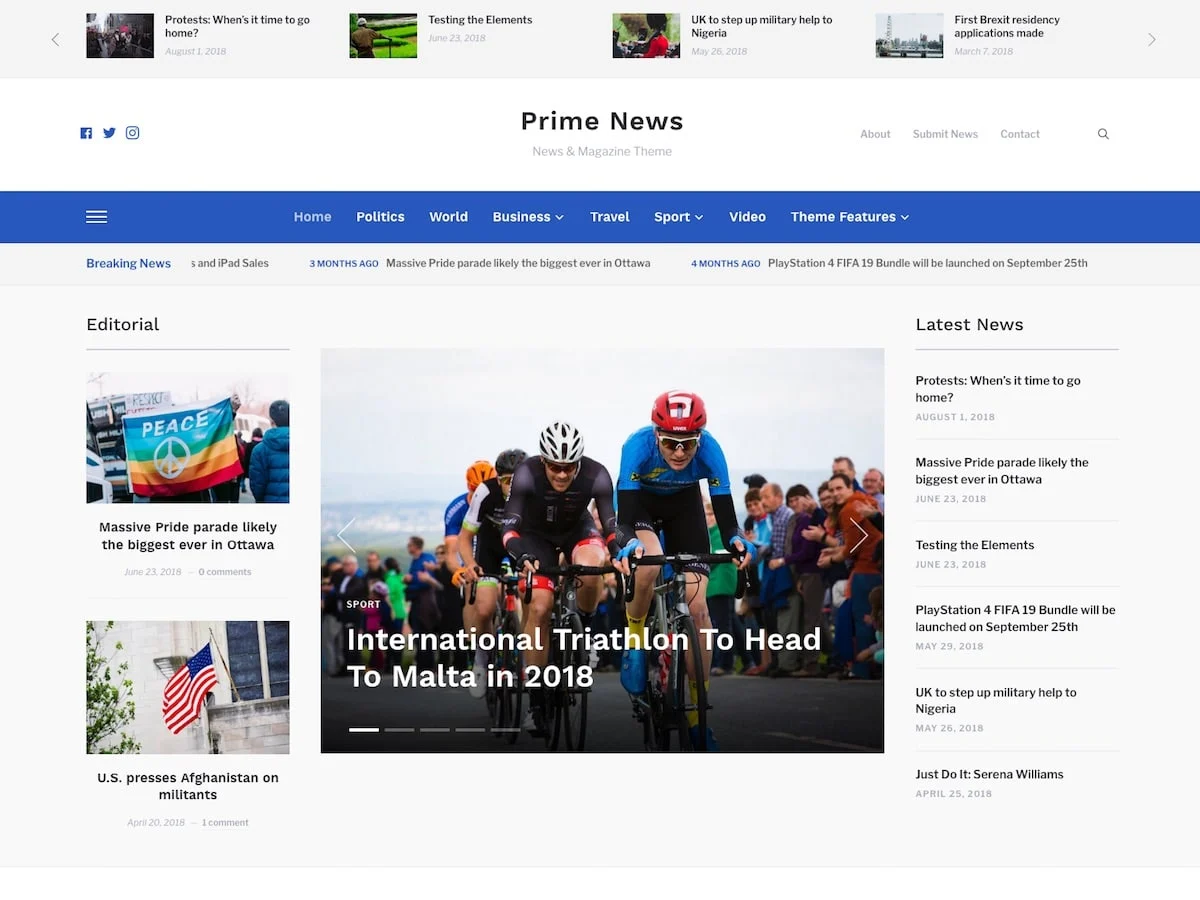Open the Facebook social icon
Screen dimensions: 1200x900
click(x=86, y=133)
